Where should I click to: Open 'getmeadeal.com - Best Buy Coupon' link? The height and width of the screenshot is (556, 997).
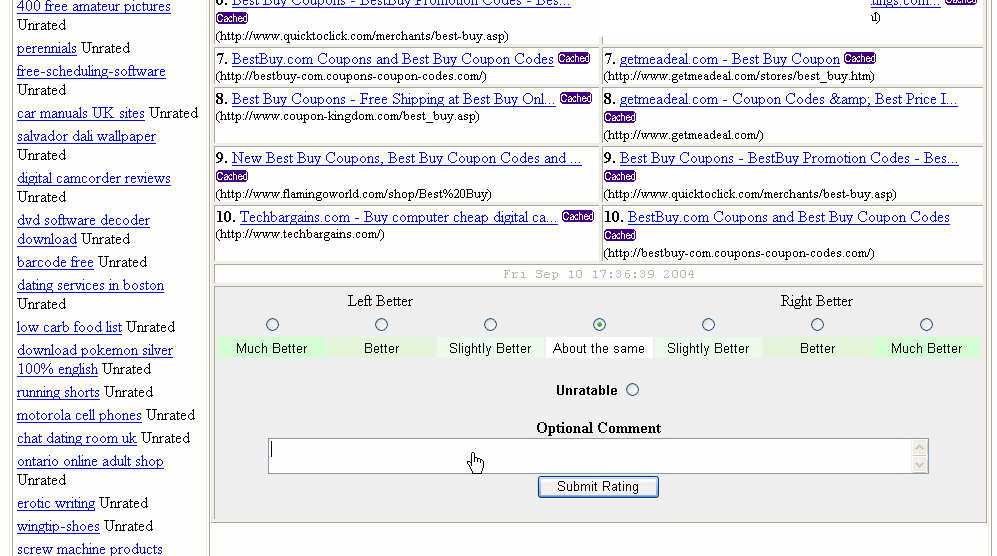pos(729,59)
